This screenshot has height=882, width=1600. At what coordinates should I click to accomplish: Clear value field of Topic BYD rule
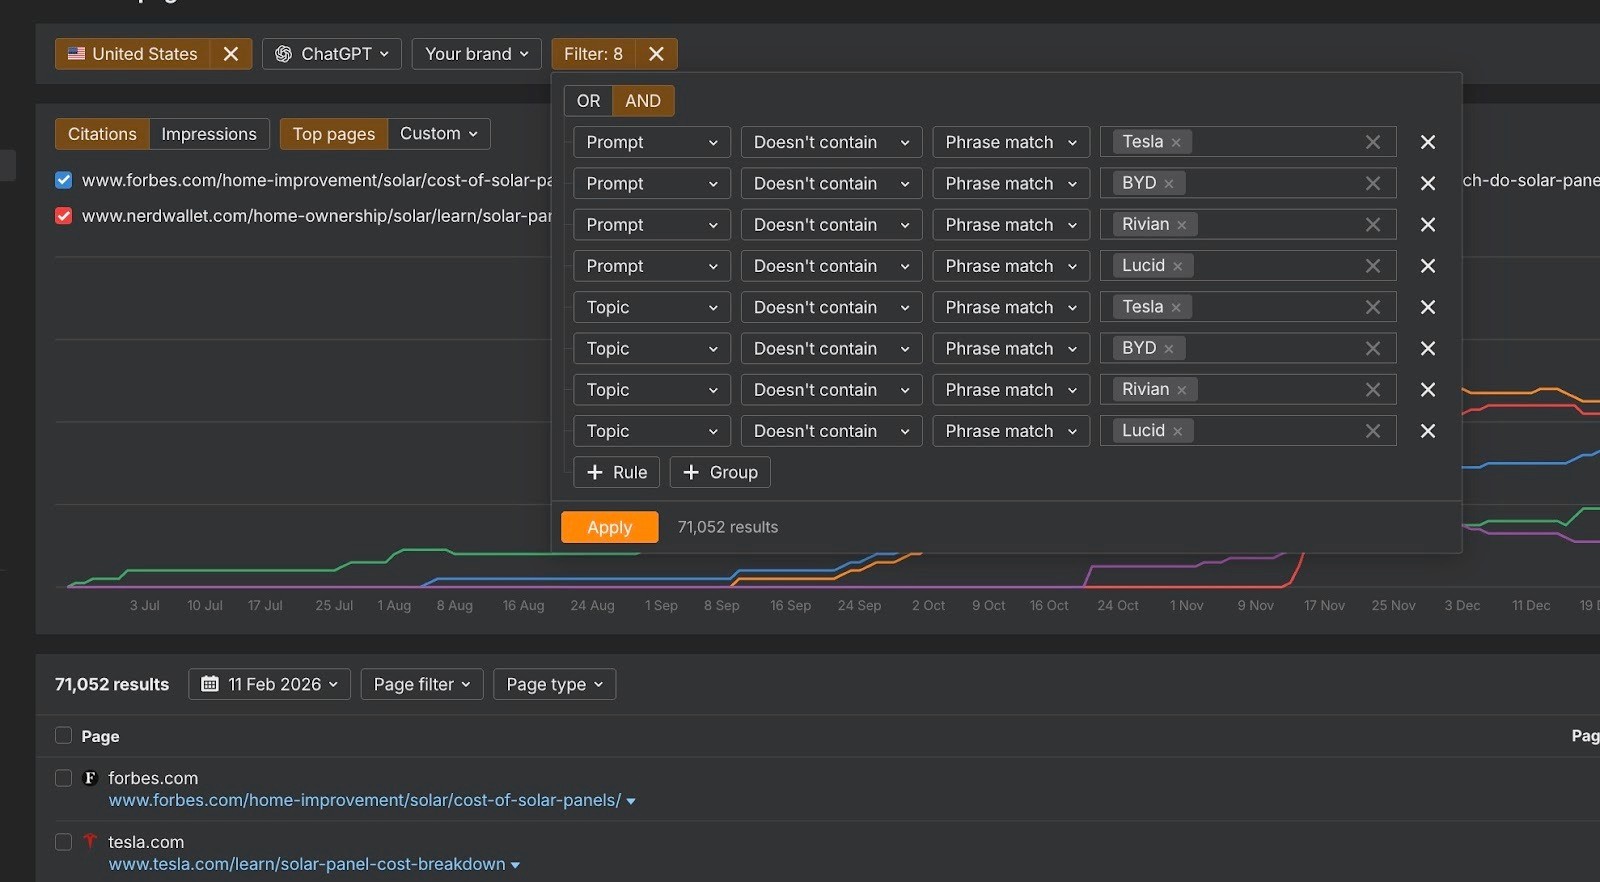click(1373, 348)
